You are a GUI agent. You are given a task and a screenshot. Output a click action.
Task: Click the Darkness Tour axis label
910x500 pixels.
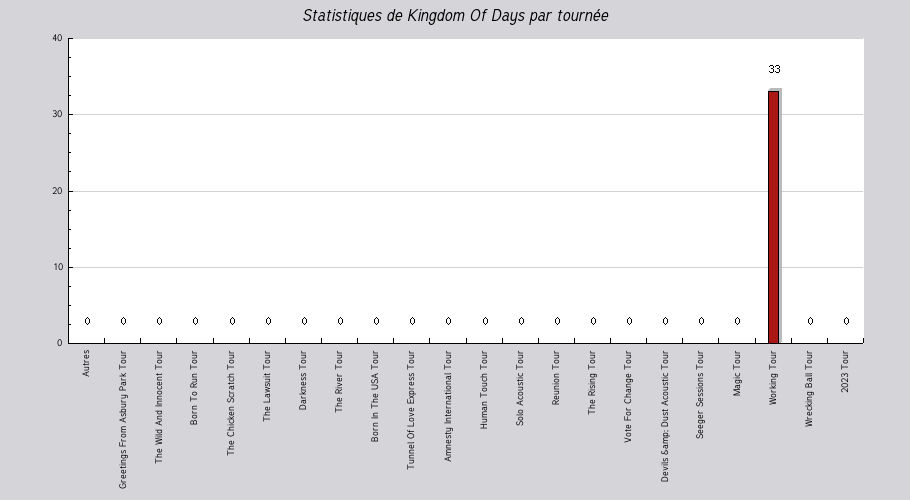[302, 380]
